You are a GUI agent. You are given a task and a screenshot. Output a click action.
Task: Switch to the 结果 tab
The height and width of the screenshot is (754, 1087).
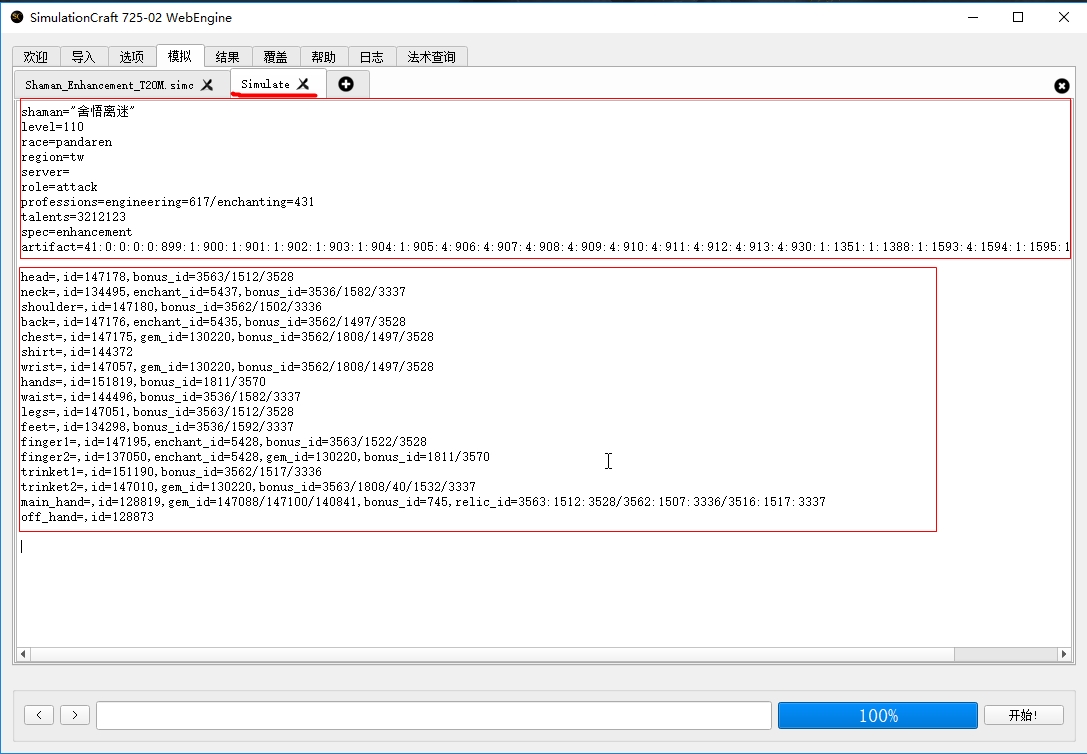(x=228, y=57)
